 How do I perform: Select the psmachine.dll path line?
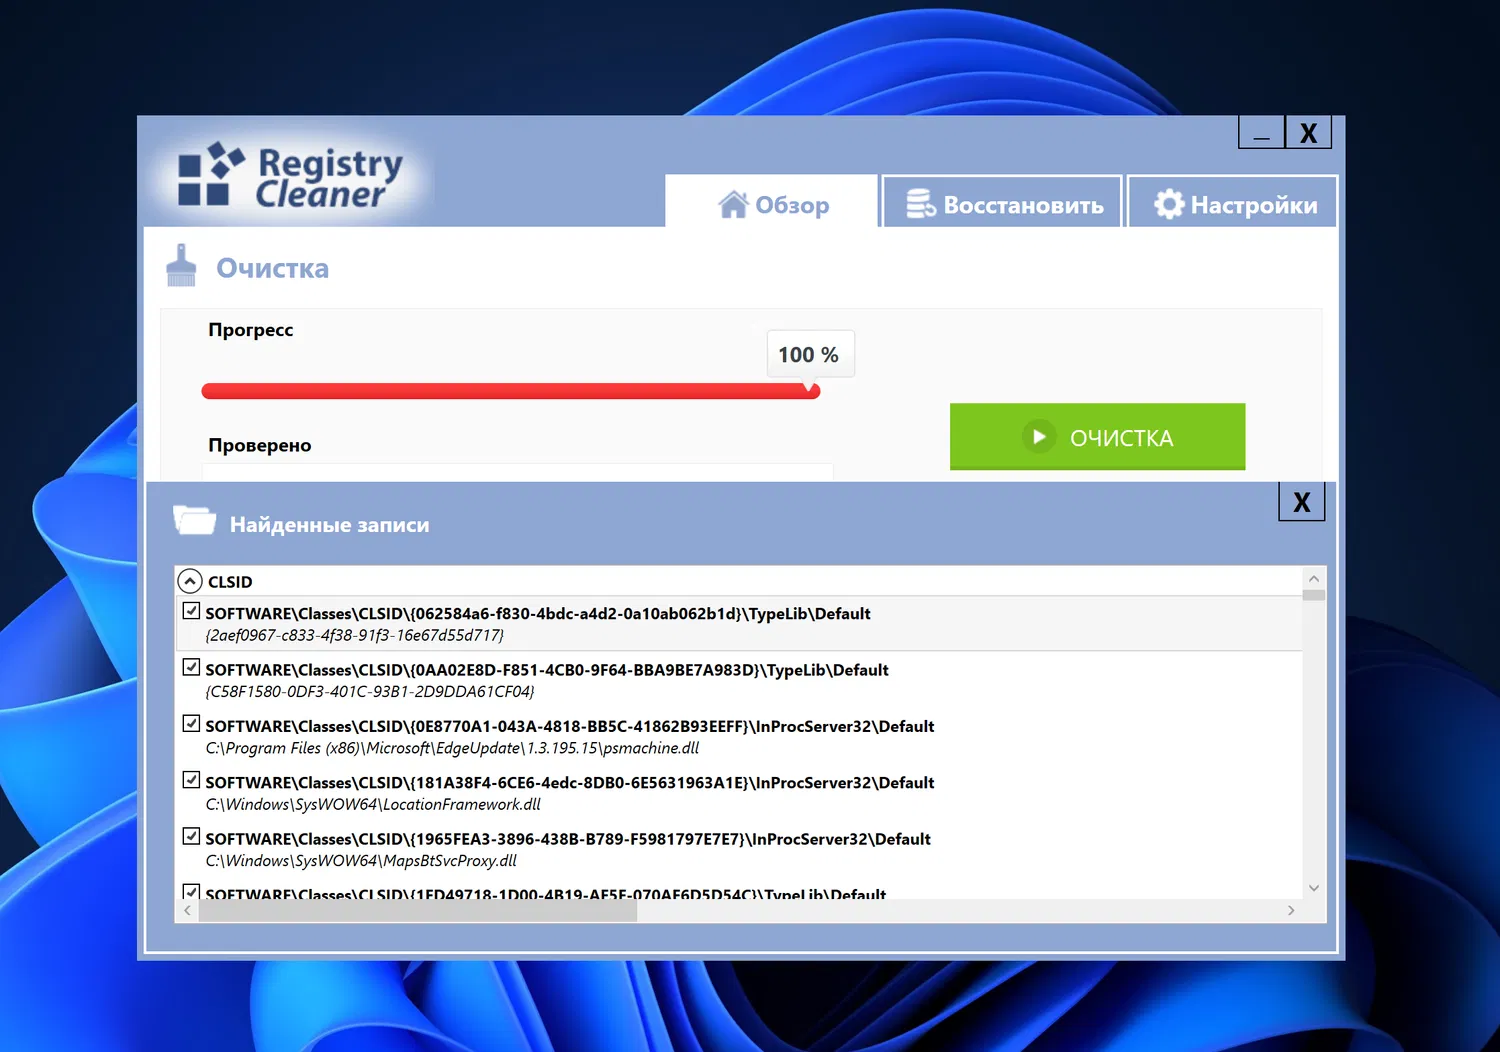[x=452, y=748]
